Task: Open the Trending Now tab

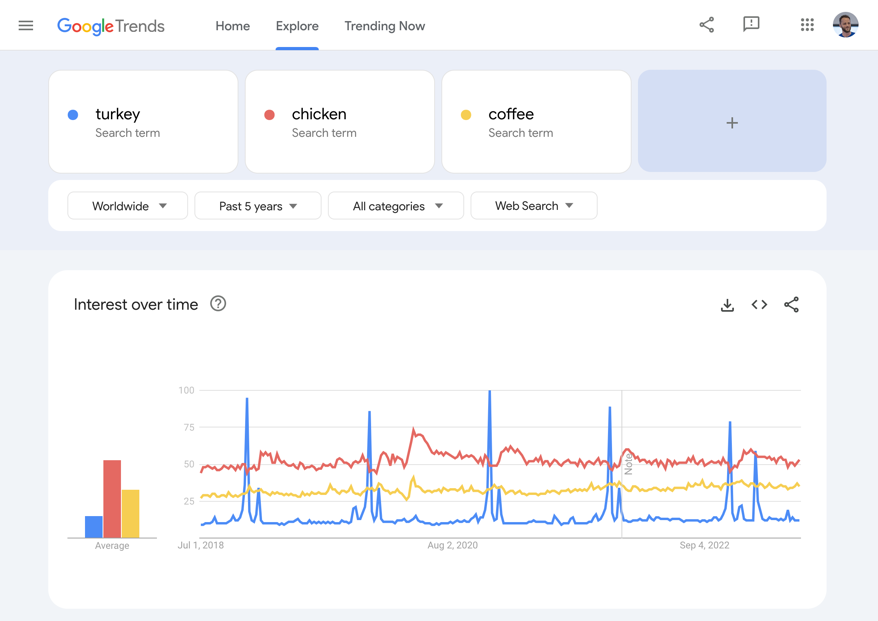Action: click(384, 26)
